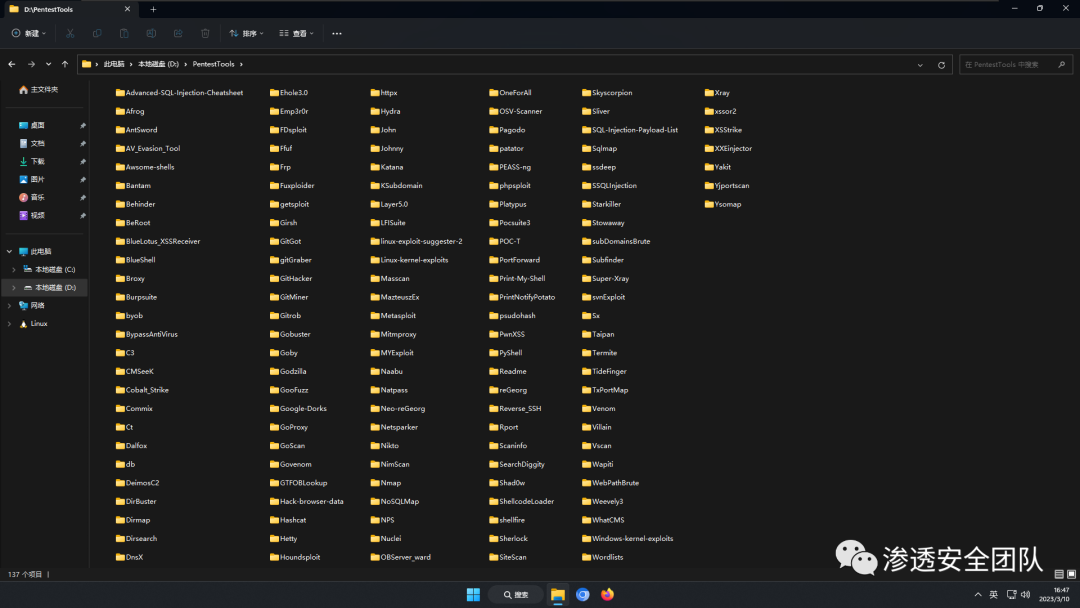Select the Wordlists folder
This screenshot has width=1080, height=608.
click(x=603, y=557)
